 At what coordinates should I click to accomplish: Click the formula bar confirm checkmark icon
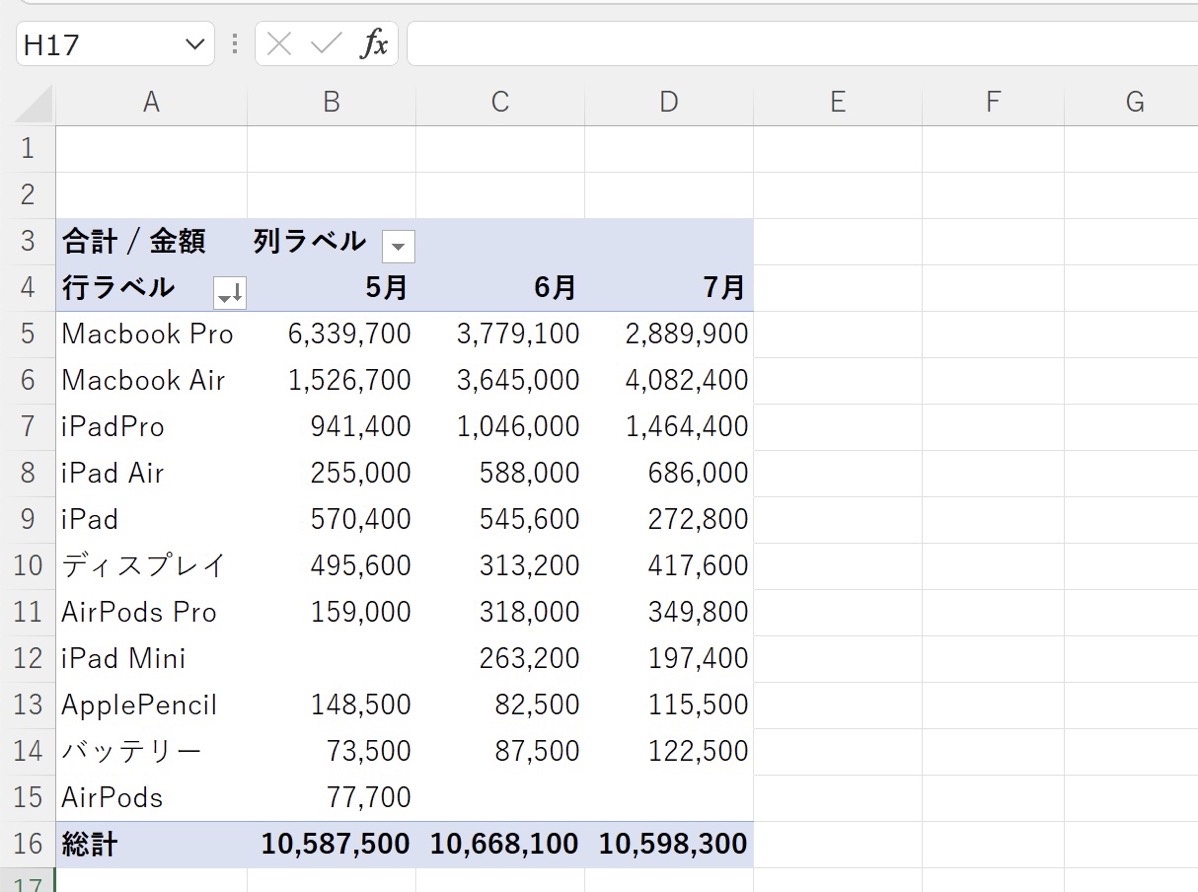(326, 44)
